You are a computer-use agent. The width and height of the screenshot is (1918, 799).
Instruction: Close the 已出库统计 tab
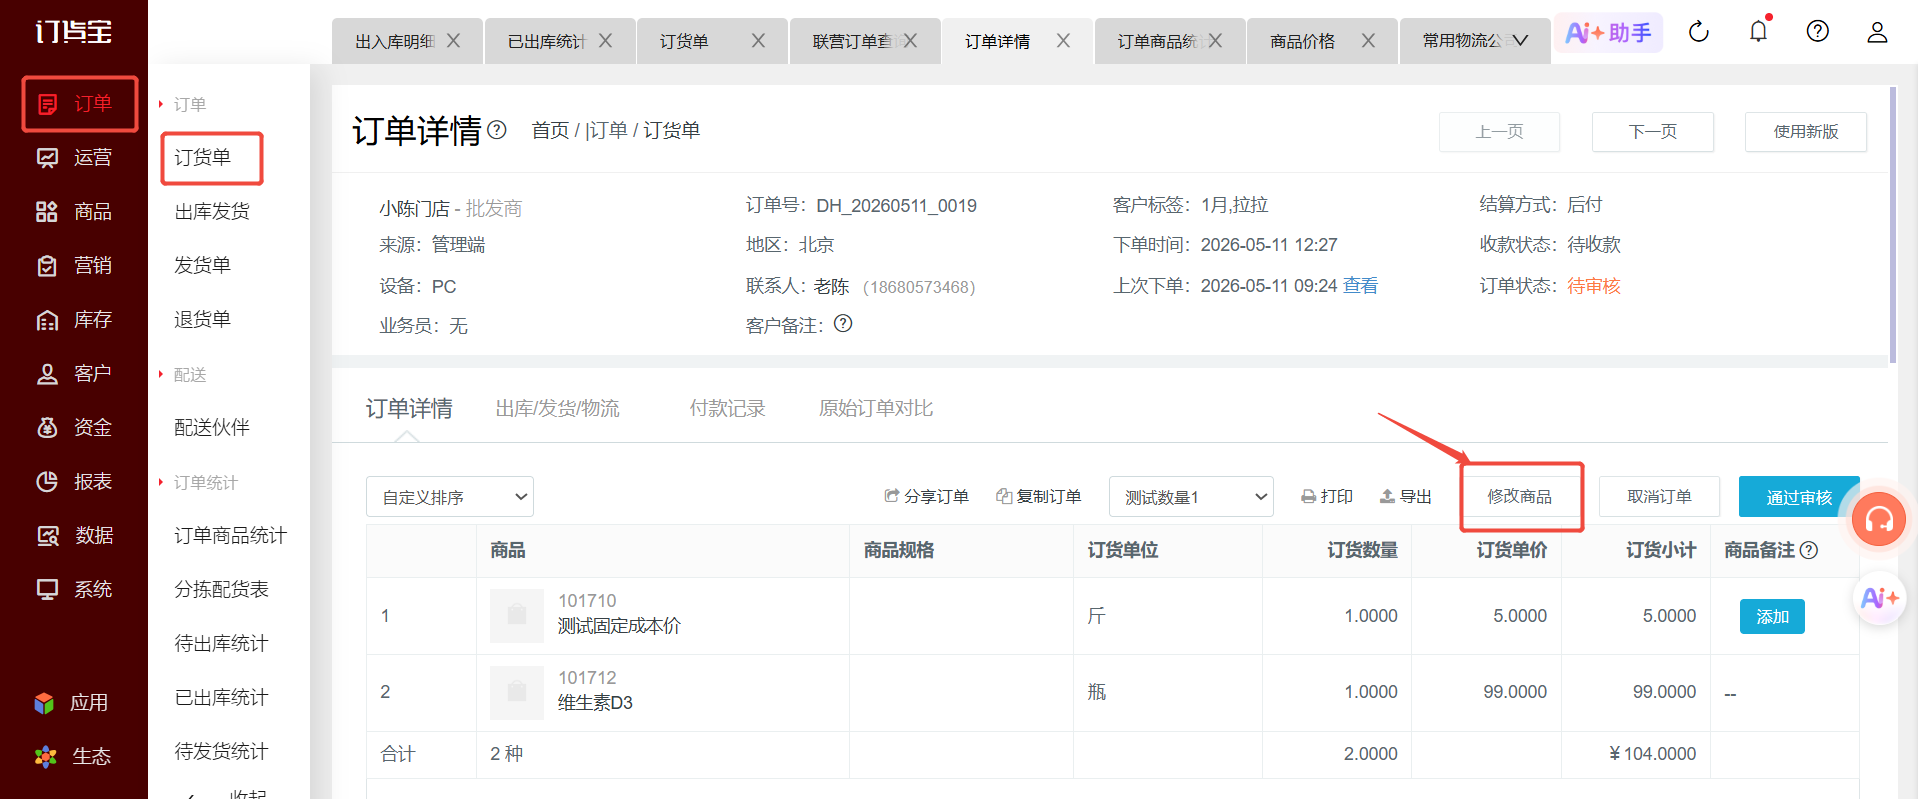pos(605,41)
